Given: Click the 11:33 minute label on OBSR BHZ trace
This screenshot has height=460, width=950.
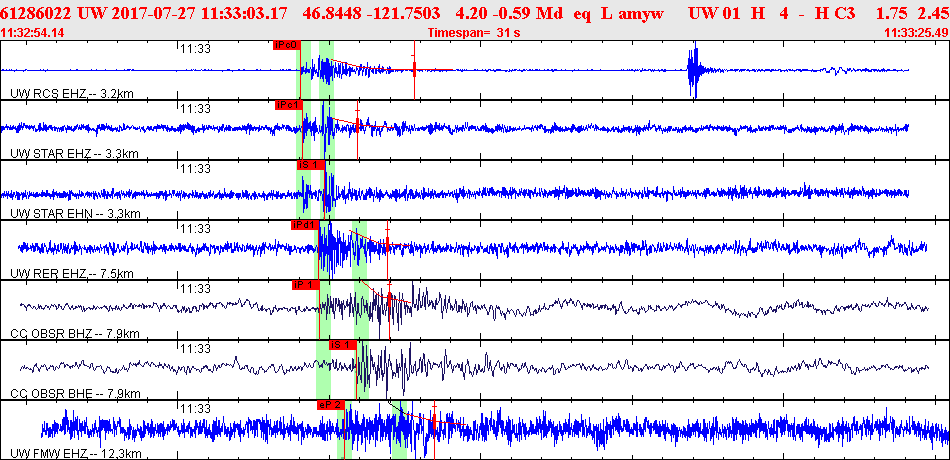Looking at the screenshot, I should (195, 288).
